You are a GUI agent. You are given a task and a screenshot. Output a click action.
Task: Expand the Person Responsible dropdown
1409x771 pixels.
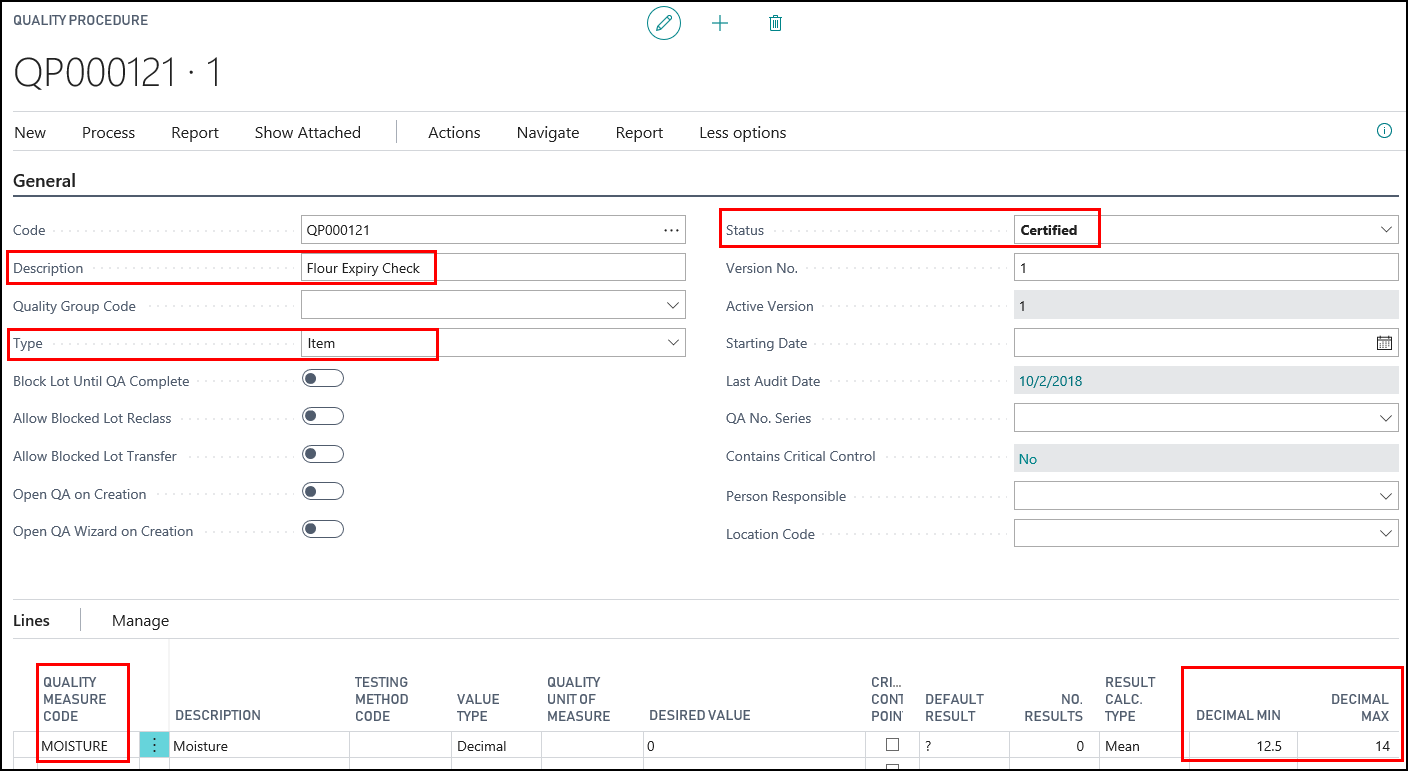(1386, 496)
